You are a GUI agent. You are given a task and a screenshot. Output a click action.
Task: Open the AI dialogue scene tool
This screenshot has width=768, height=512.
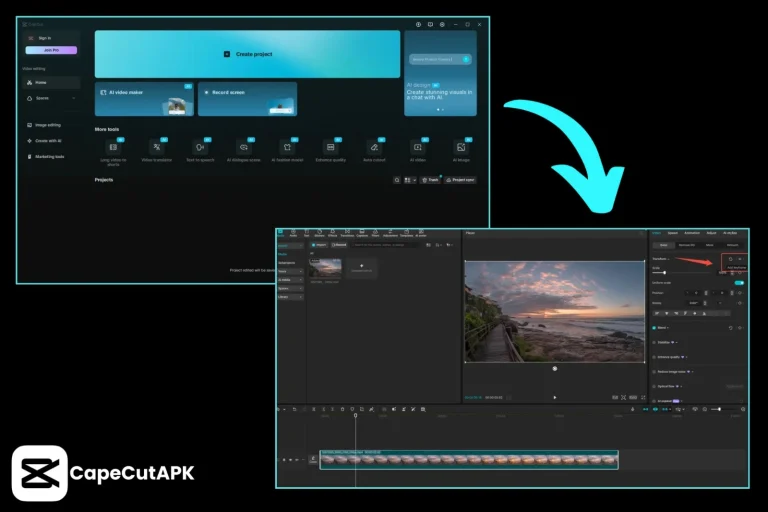tap(243, 150)
